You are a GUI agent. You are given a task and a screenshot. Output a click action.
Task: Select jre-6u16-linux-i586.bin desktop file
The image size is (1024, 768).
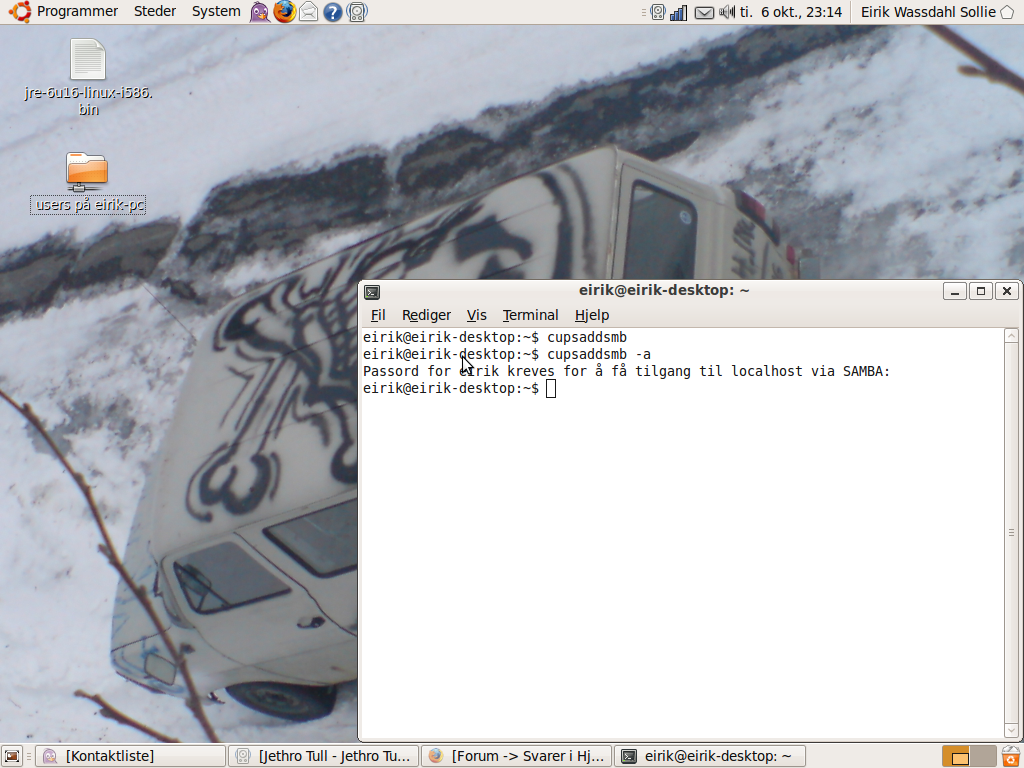tap(88, 78)
